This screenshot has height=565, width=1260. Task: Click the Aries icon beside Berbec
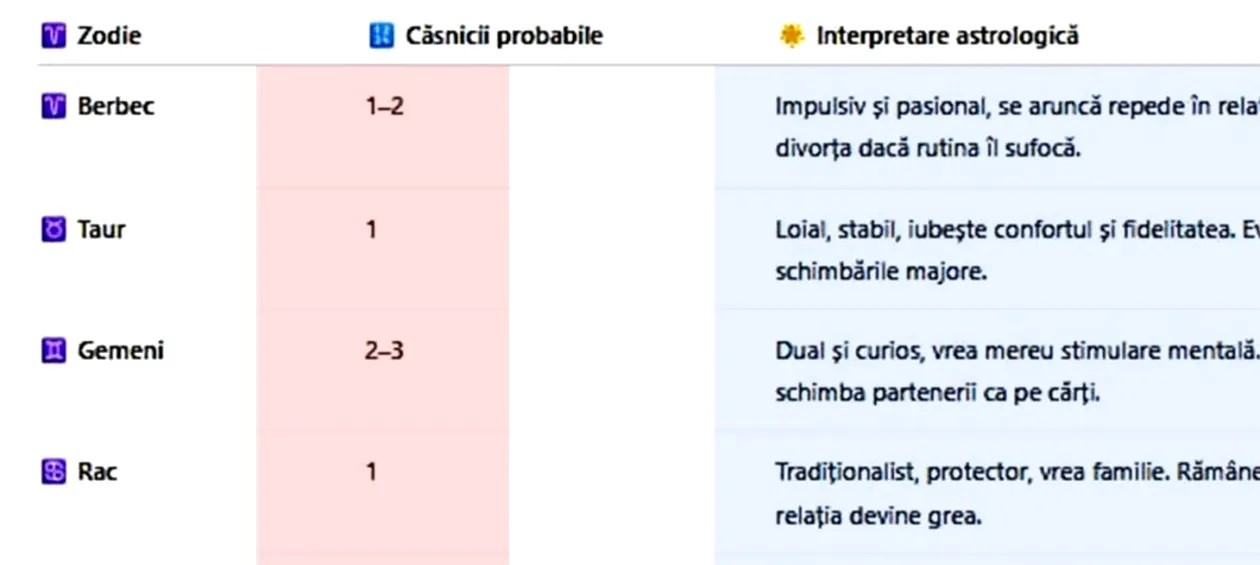53,106
